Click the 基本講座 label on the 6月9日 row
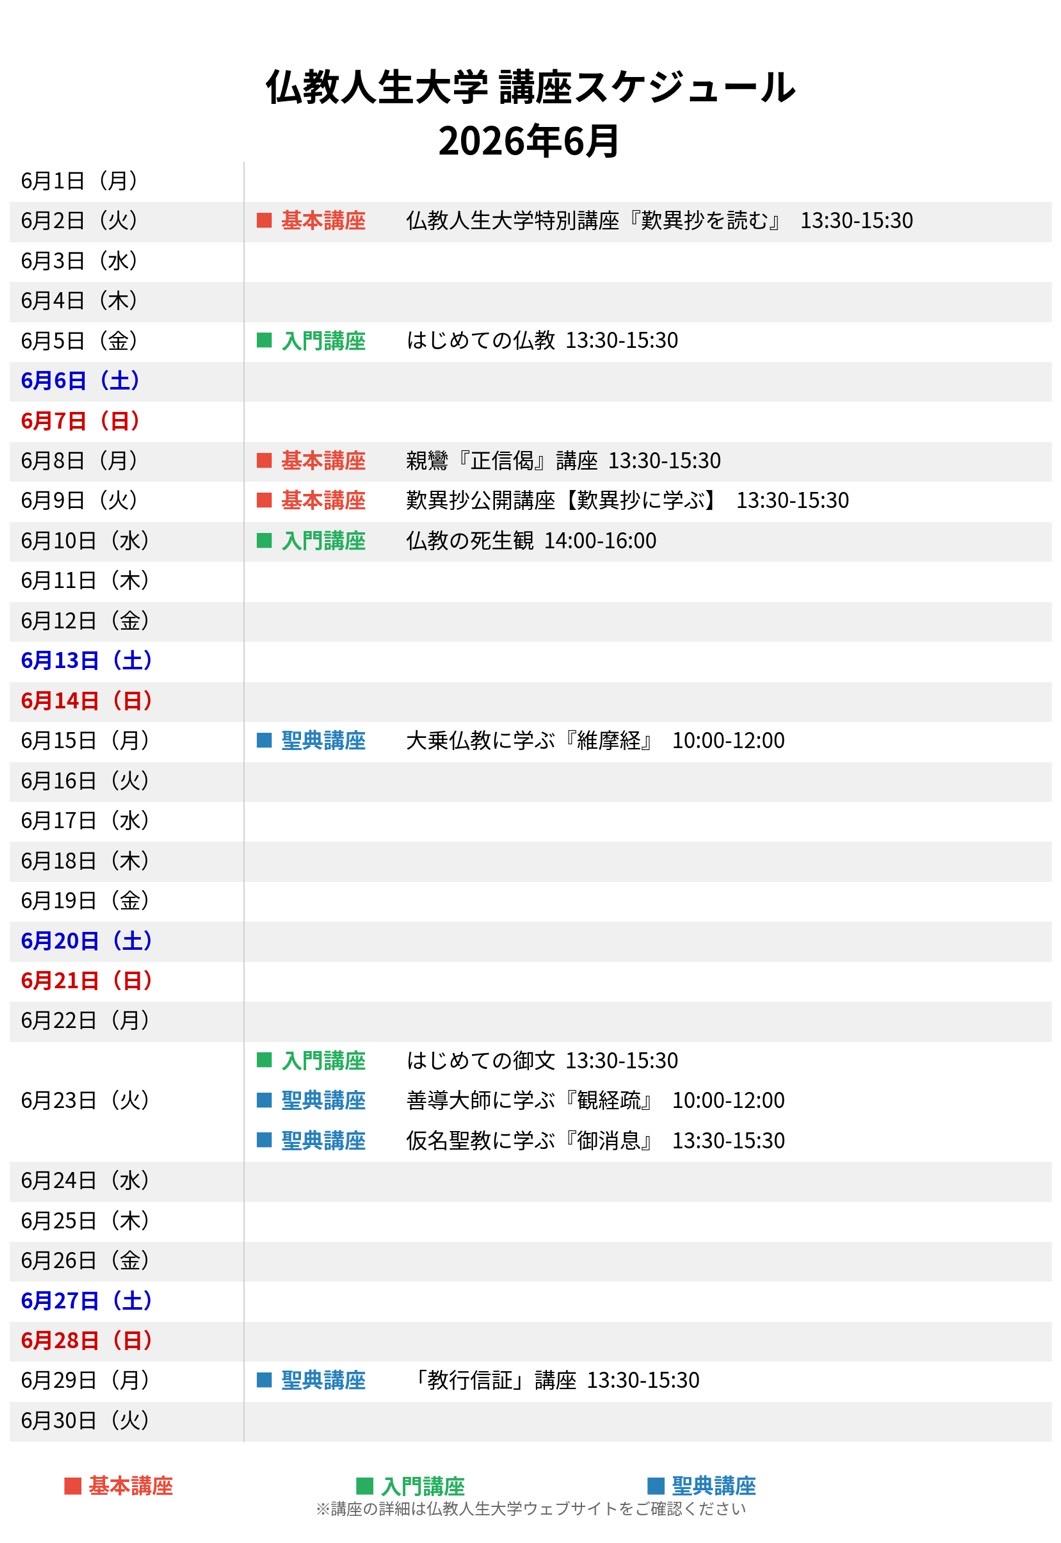 (323, 501)
